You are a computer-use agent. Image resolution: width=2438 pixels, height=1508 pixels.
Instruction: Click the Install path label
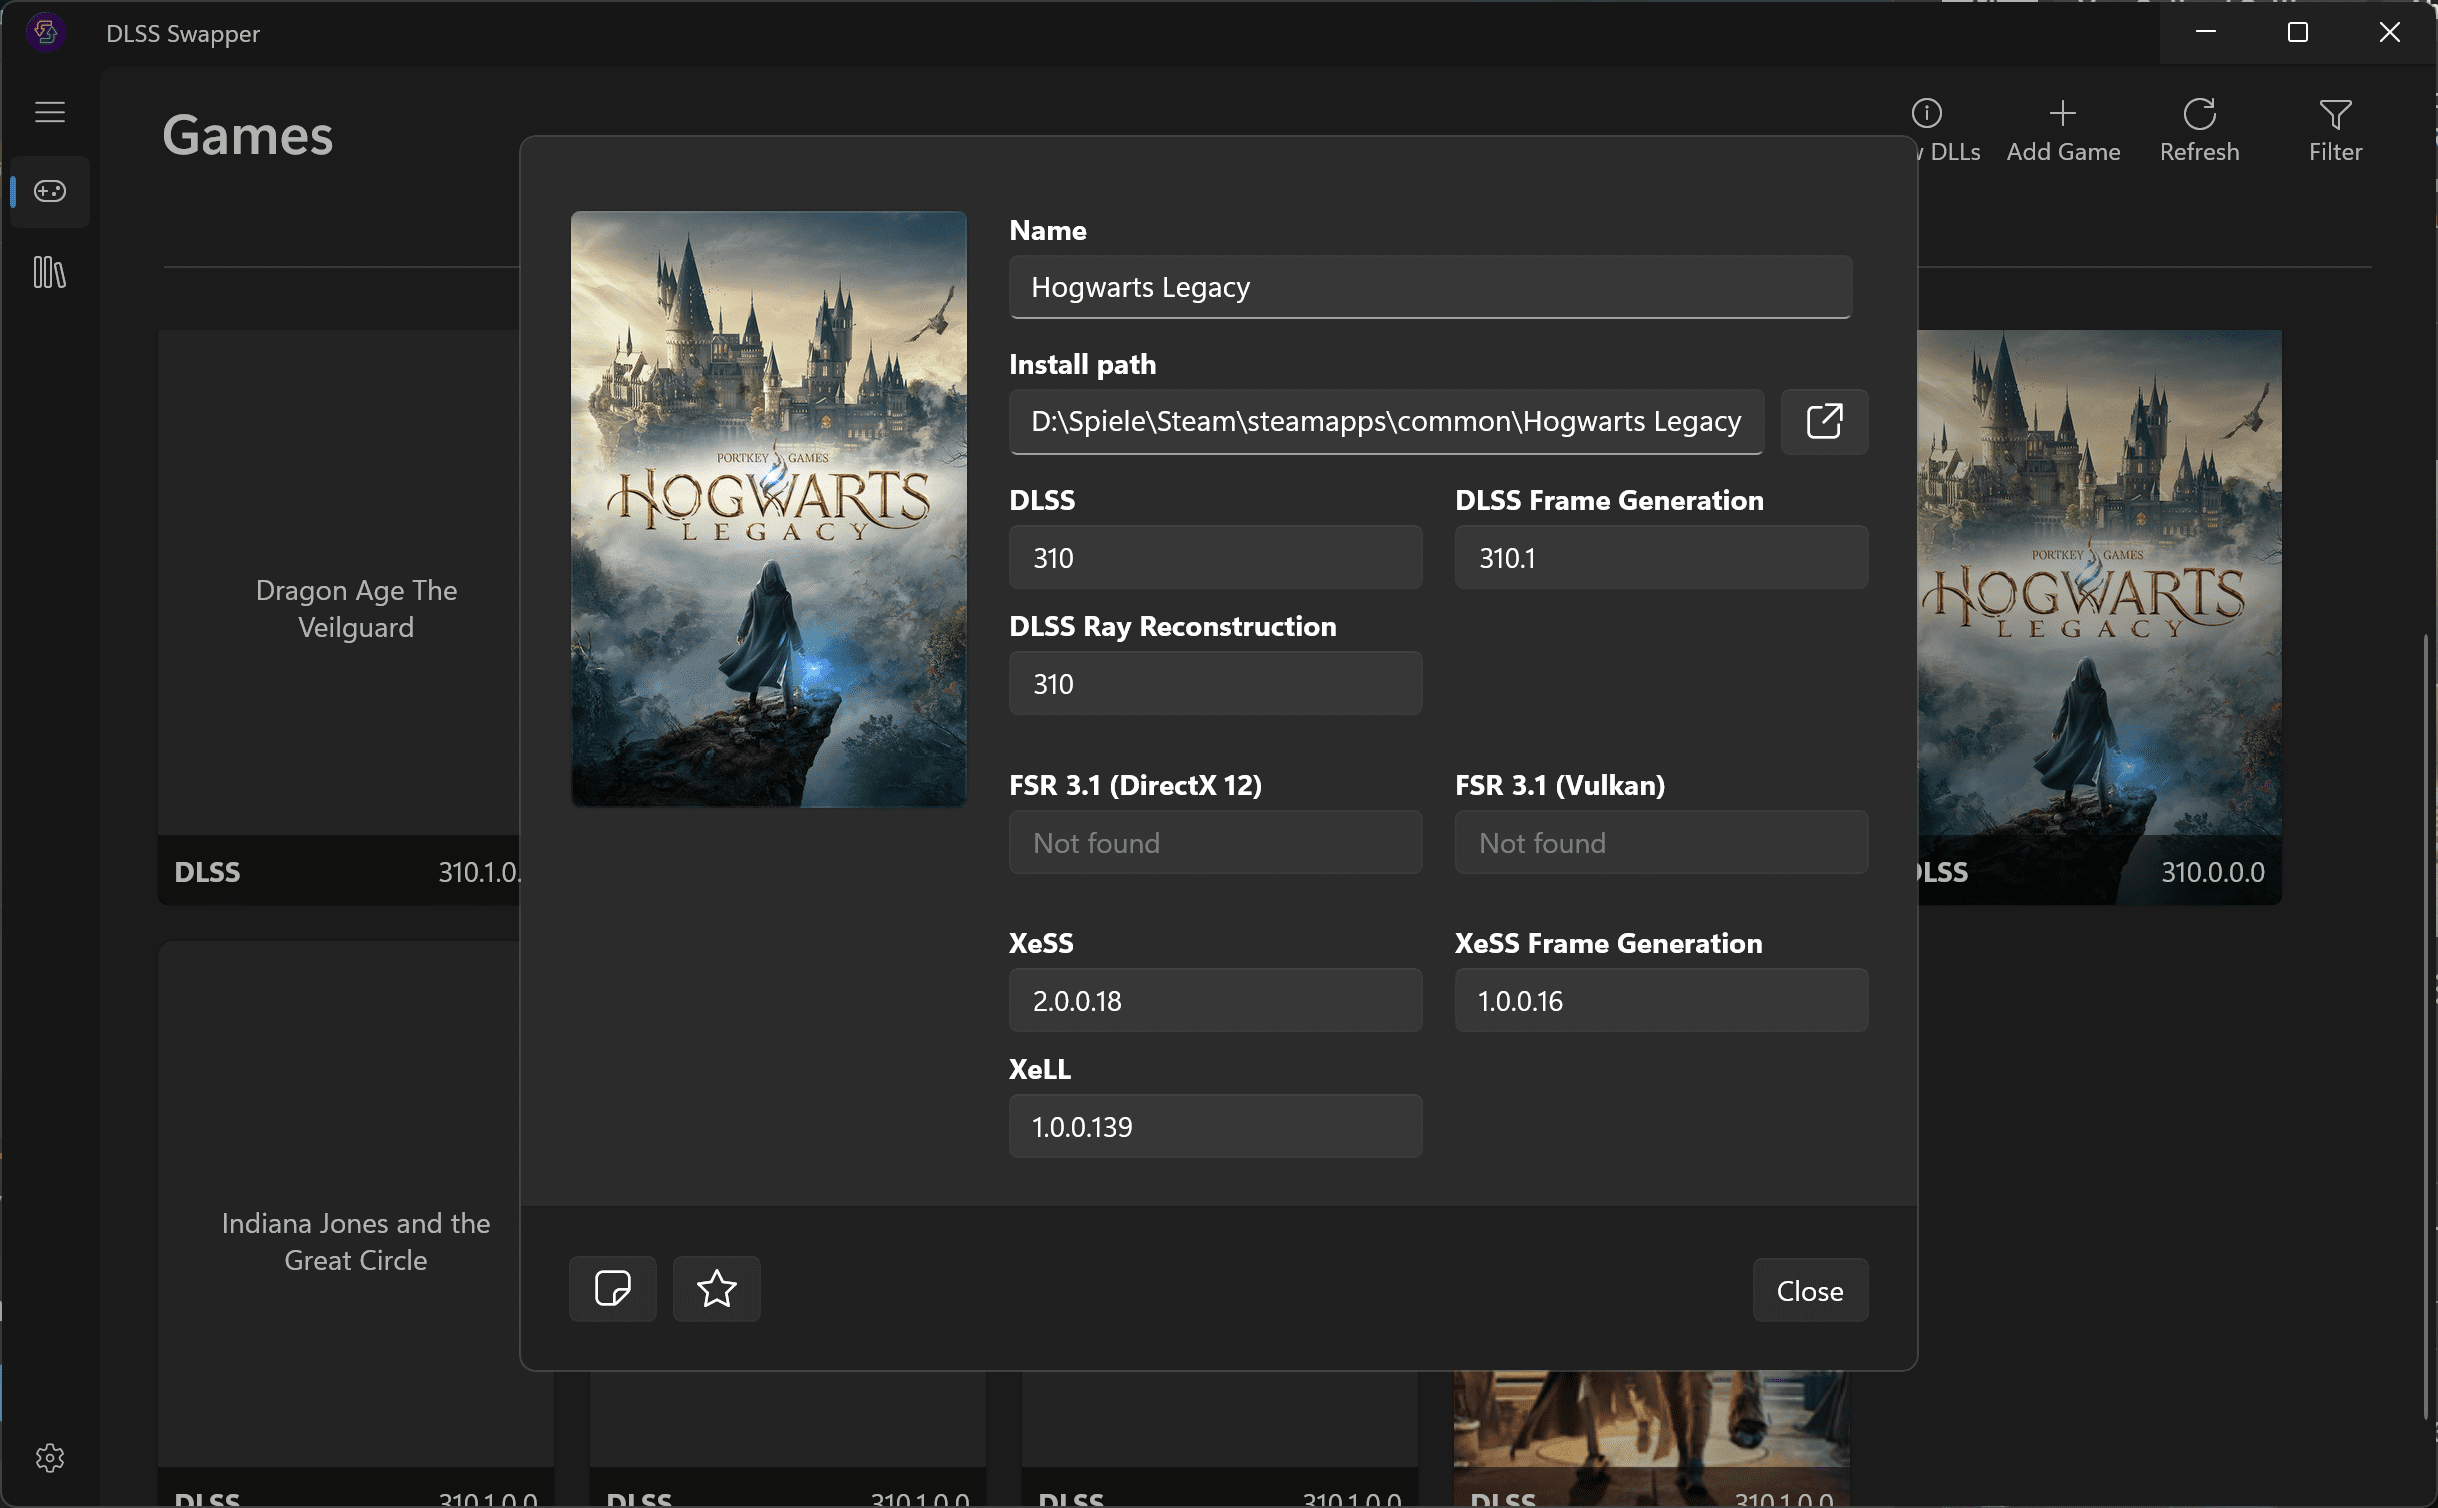tap(1082, 364)
